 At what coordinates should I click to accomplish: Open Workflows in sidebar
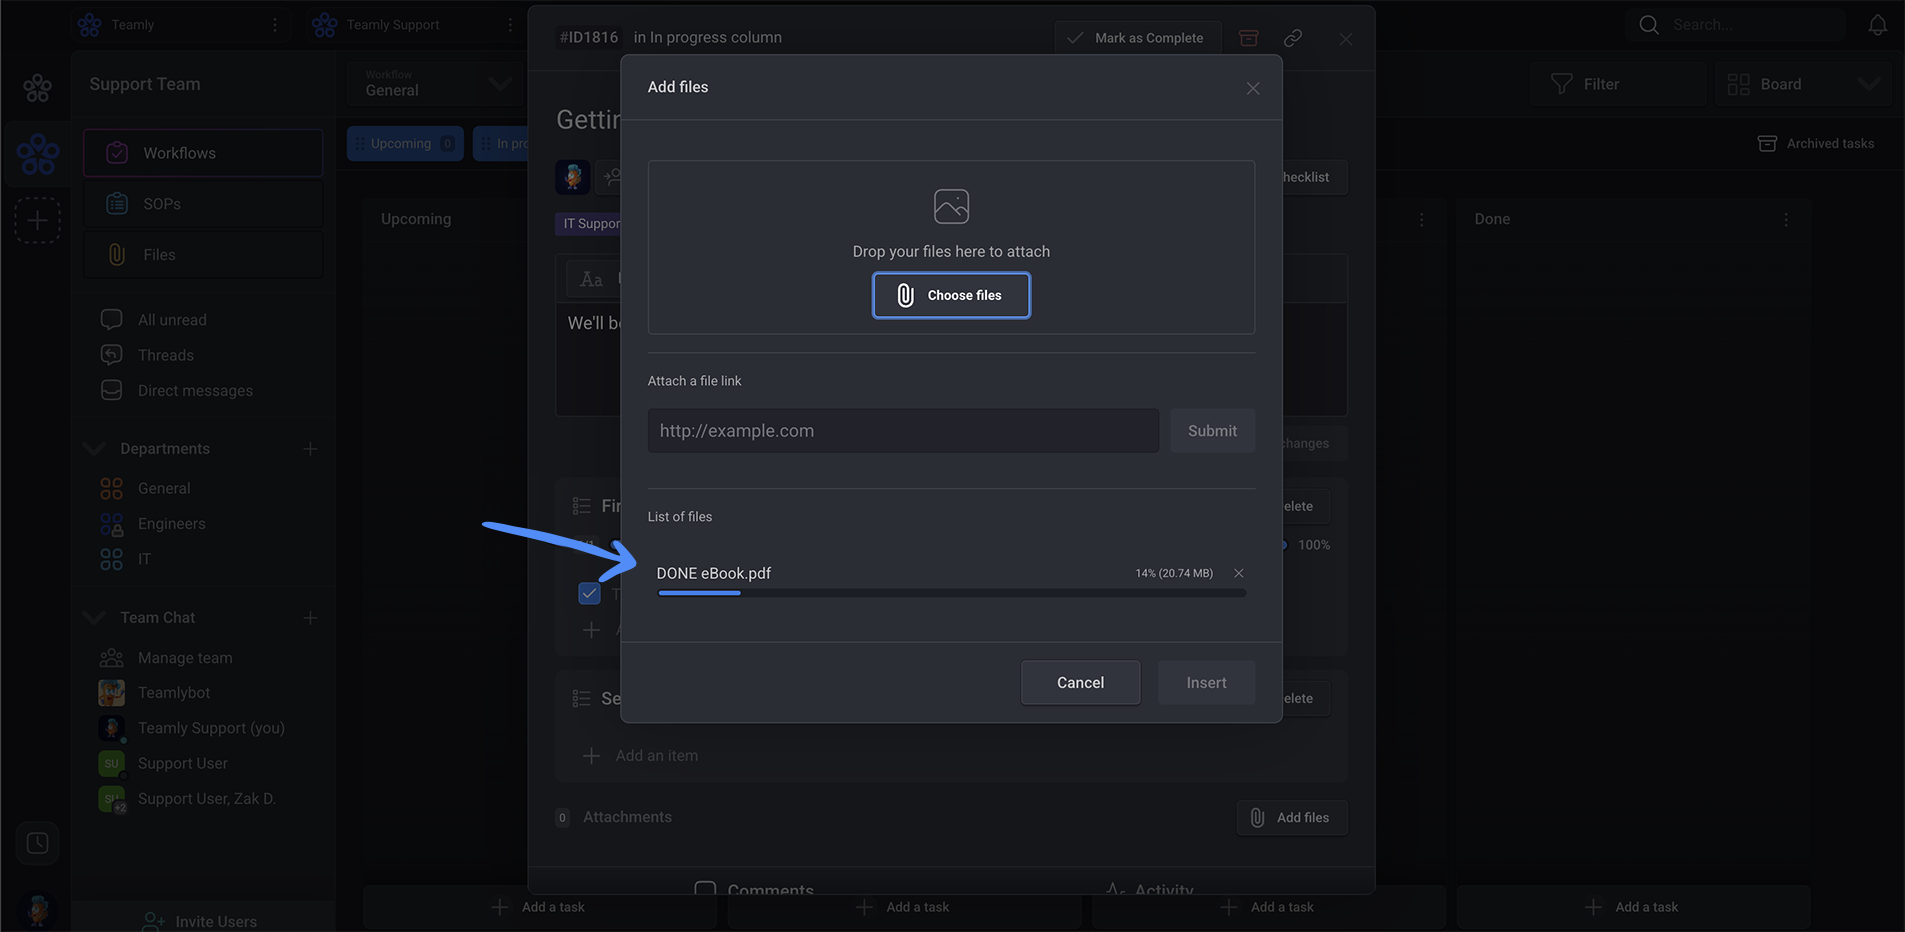[x=203, y=153]
